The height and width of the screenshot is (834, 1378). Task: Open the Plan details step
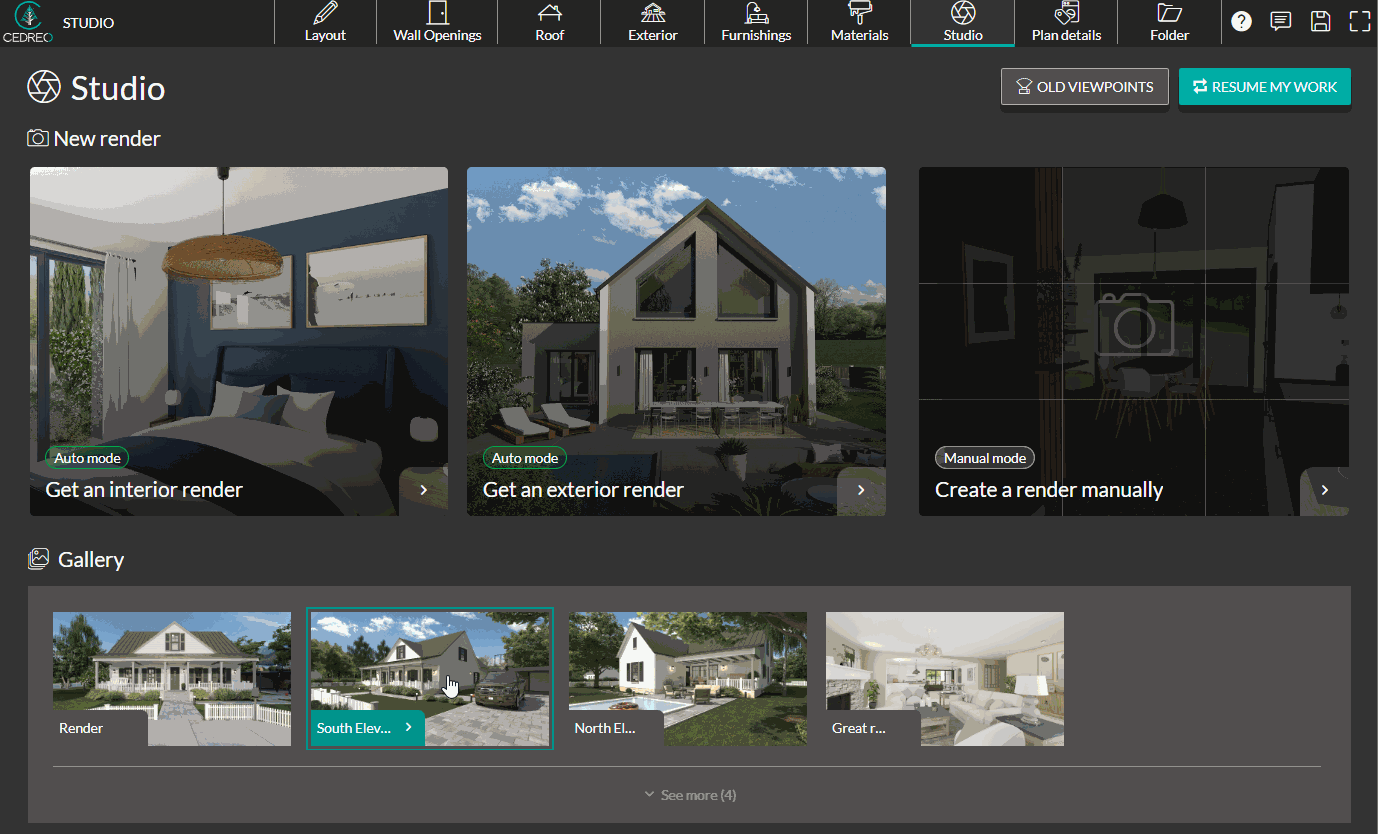point(1066,23)
